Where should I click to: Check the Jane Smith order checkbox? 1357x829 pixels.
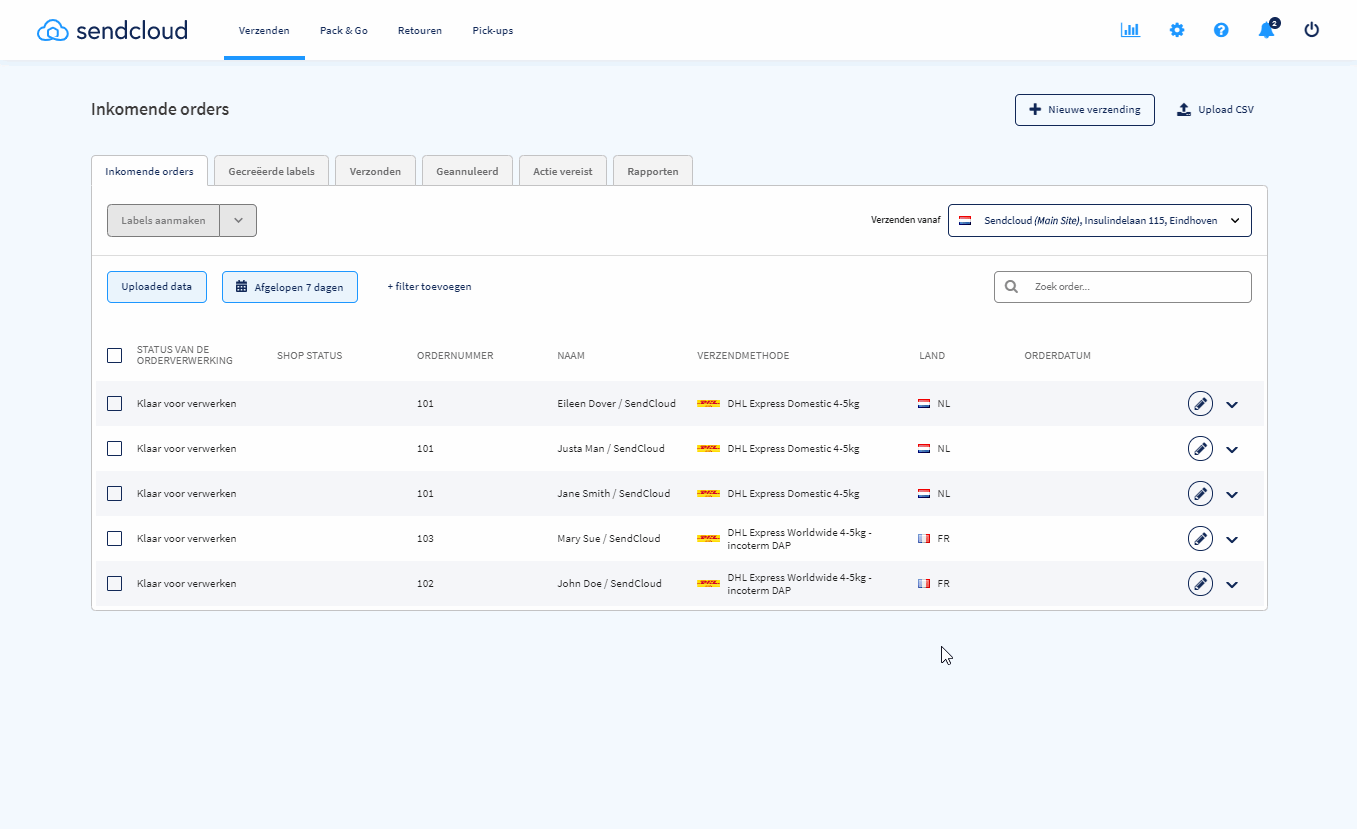tap(115, 494)
